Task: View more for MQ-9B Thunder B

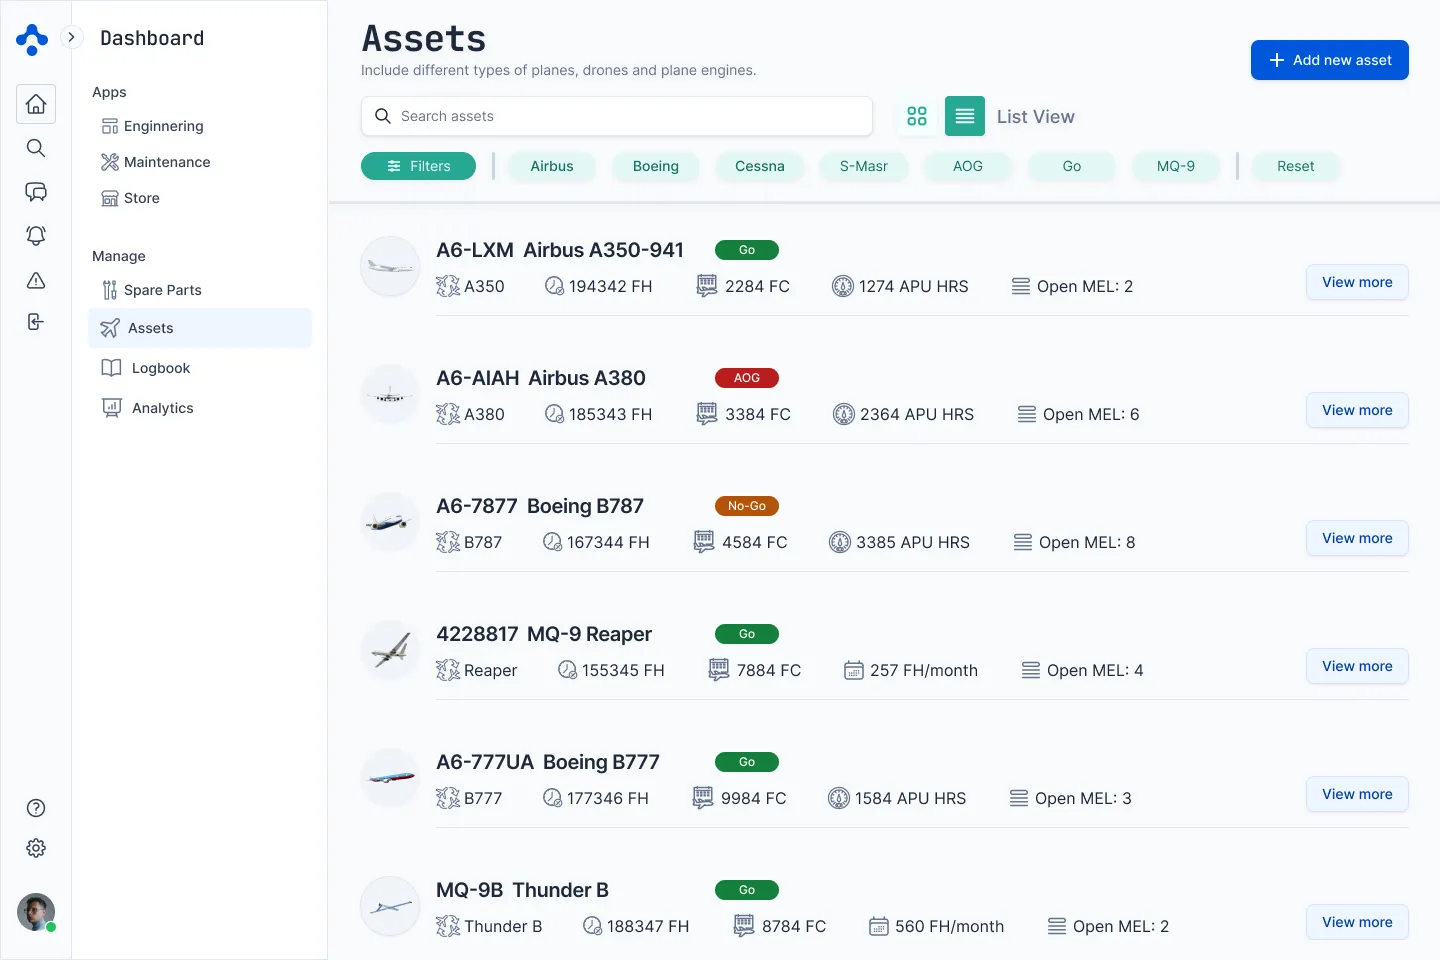Action: (1357, 922)
